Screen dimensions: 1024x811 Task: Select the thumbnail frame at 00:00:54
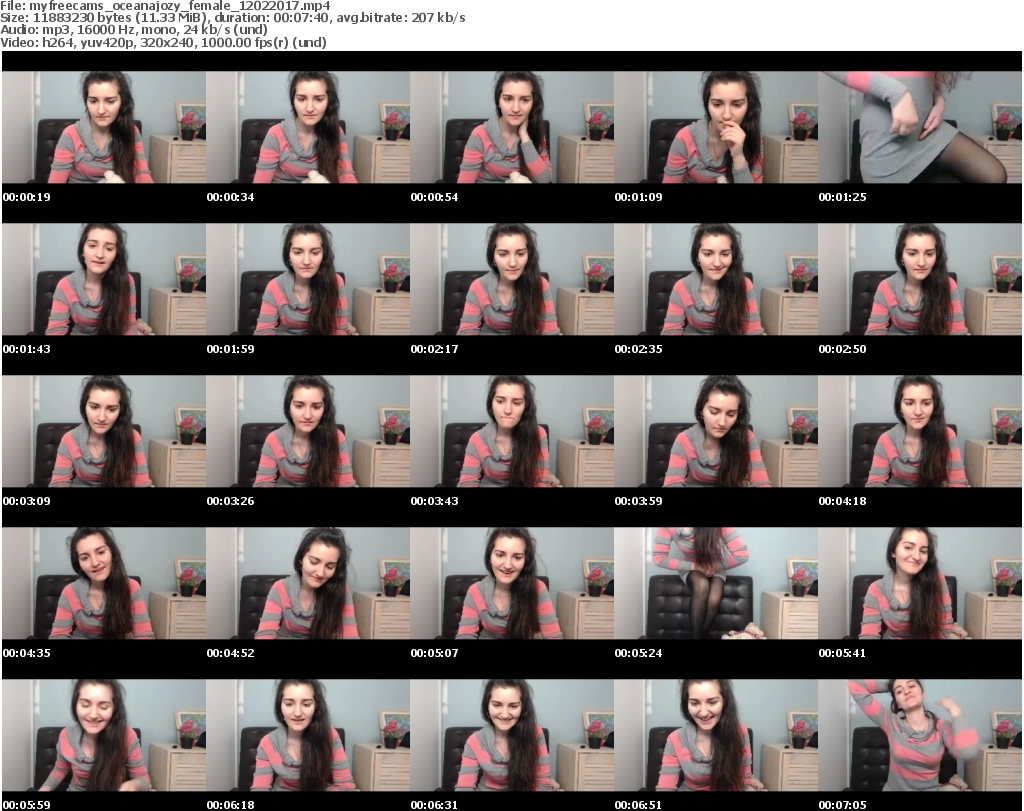click(x=512, y=127)
